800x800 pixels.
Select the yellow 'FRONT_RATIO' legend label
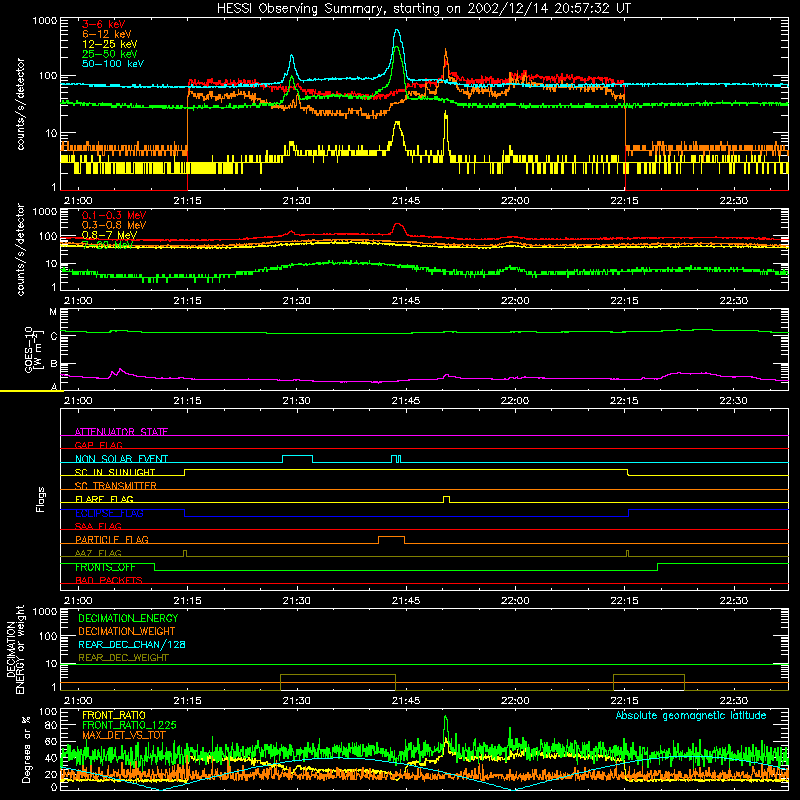point(114,715)
